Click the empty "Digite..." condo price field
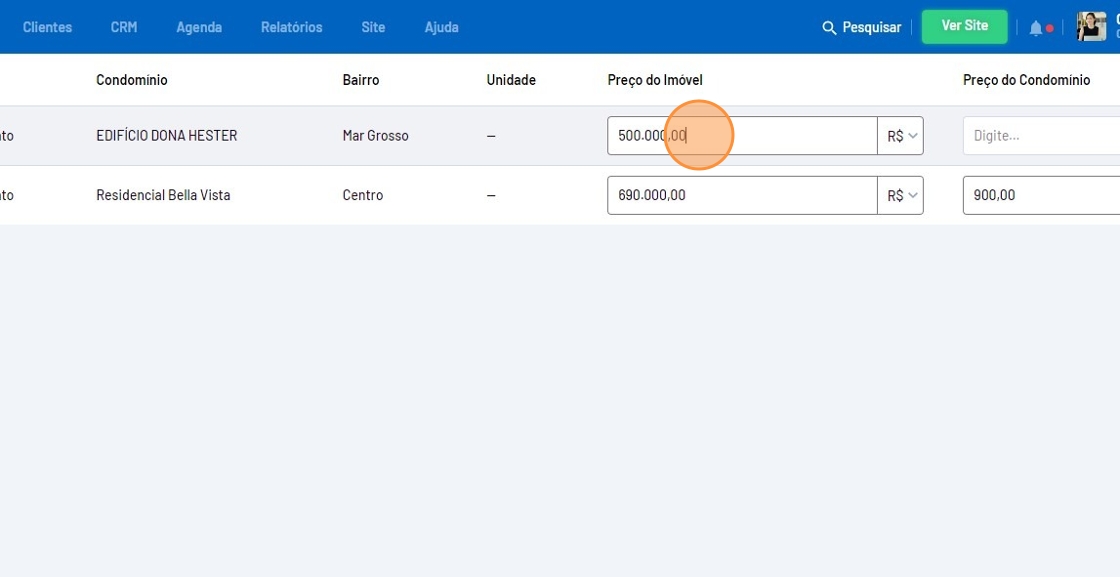Screen dimensions: 1120x577 tap(1040, 136)
